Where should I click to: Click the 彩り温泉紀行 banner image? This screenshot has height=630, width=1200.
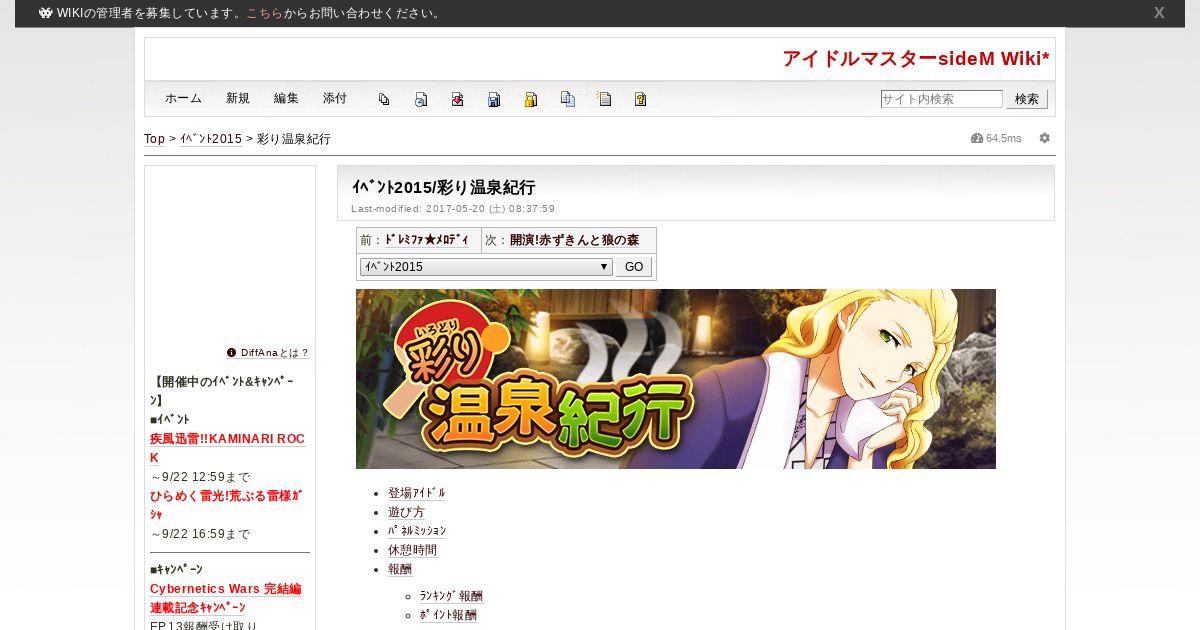pyautogui.click(x=676, y=379)
